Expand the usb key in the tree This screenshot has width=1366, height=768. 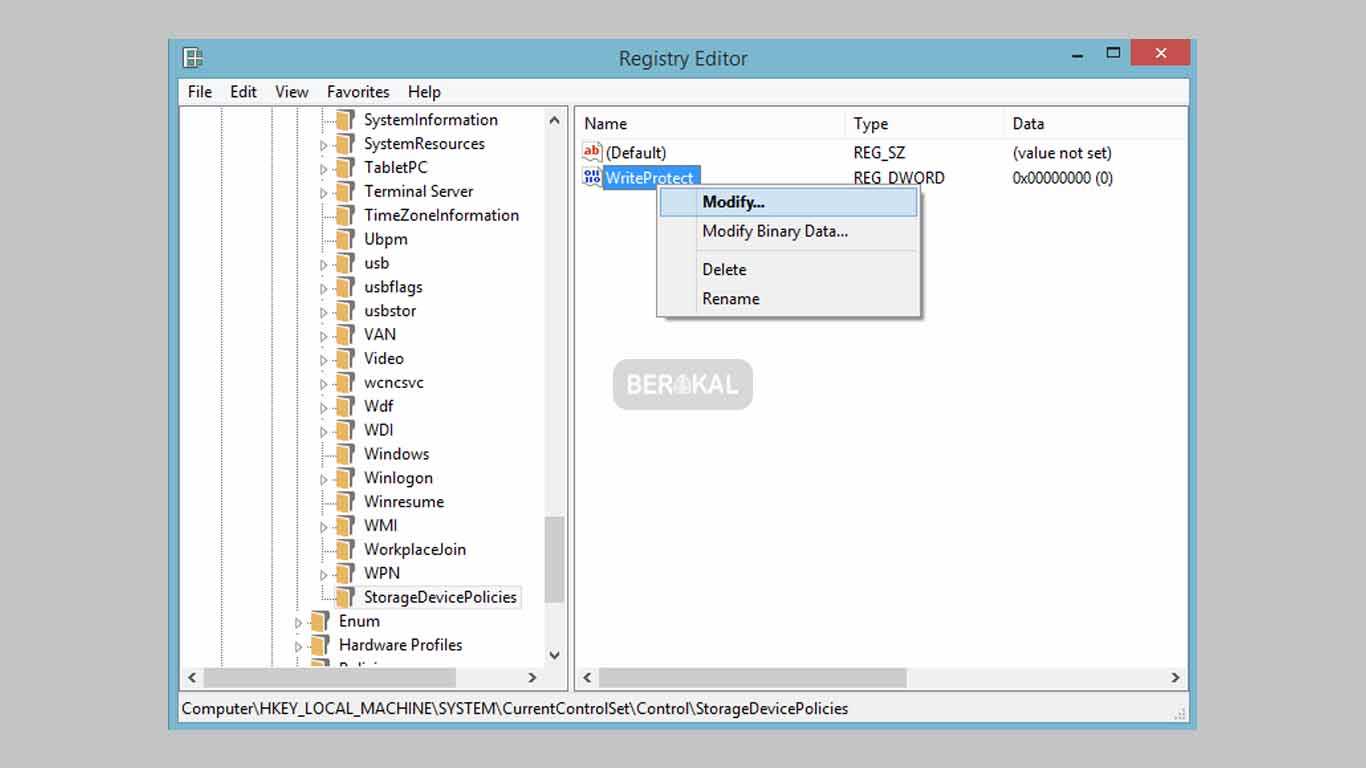point(322,263)
